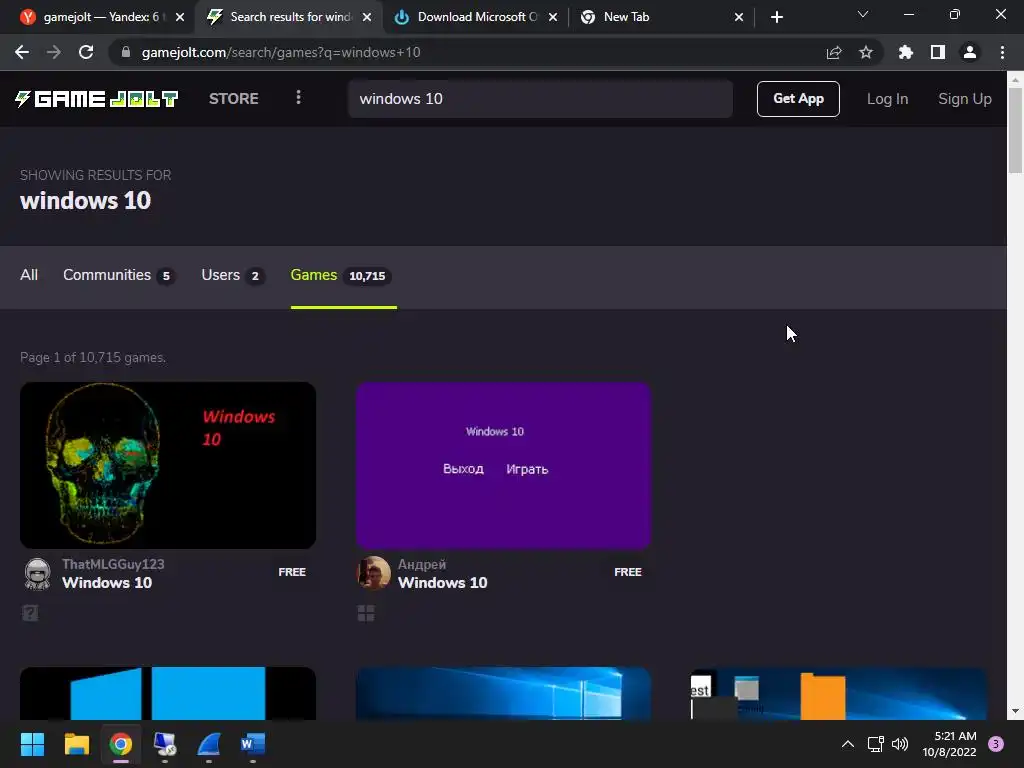1024x768 pixels.
Task: Open the volume speaker tray icon
Action: (x=900, y=744)
